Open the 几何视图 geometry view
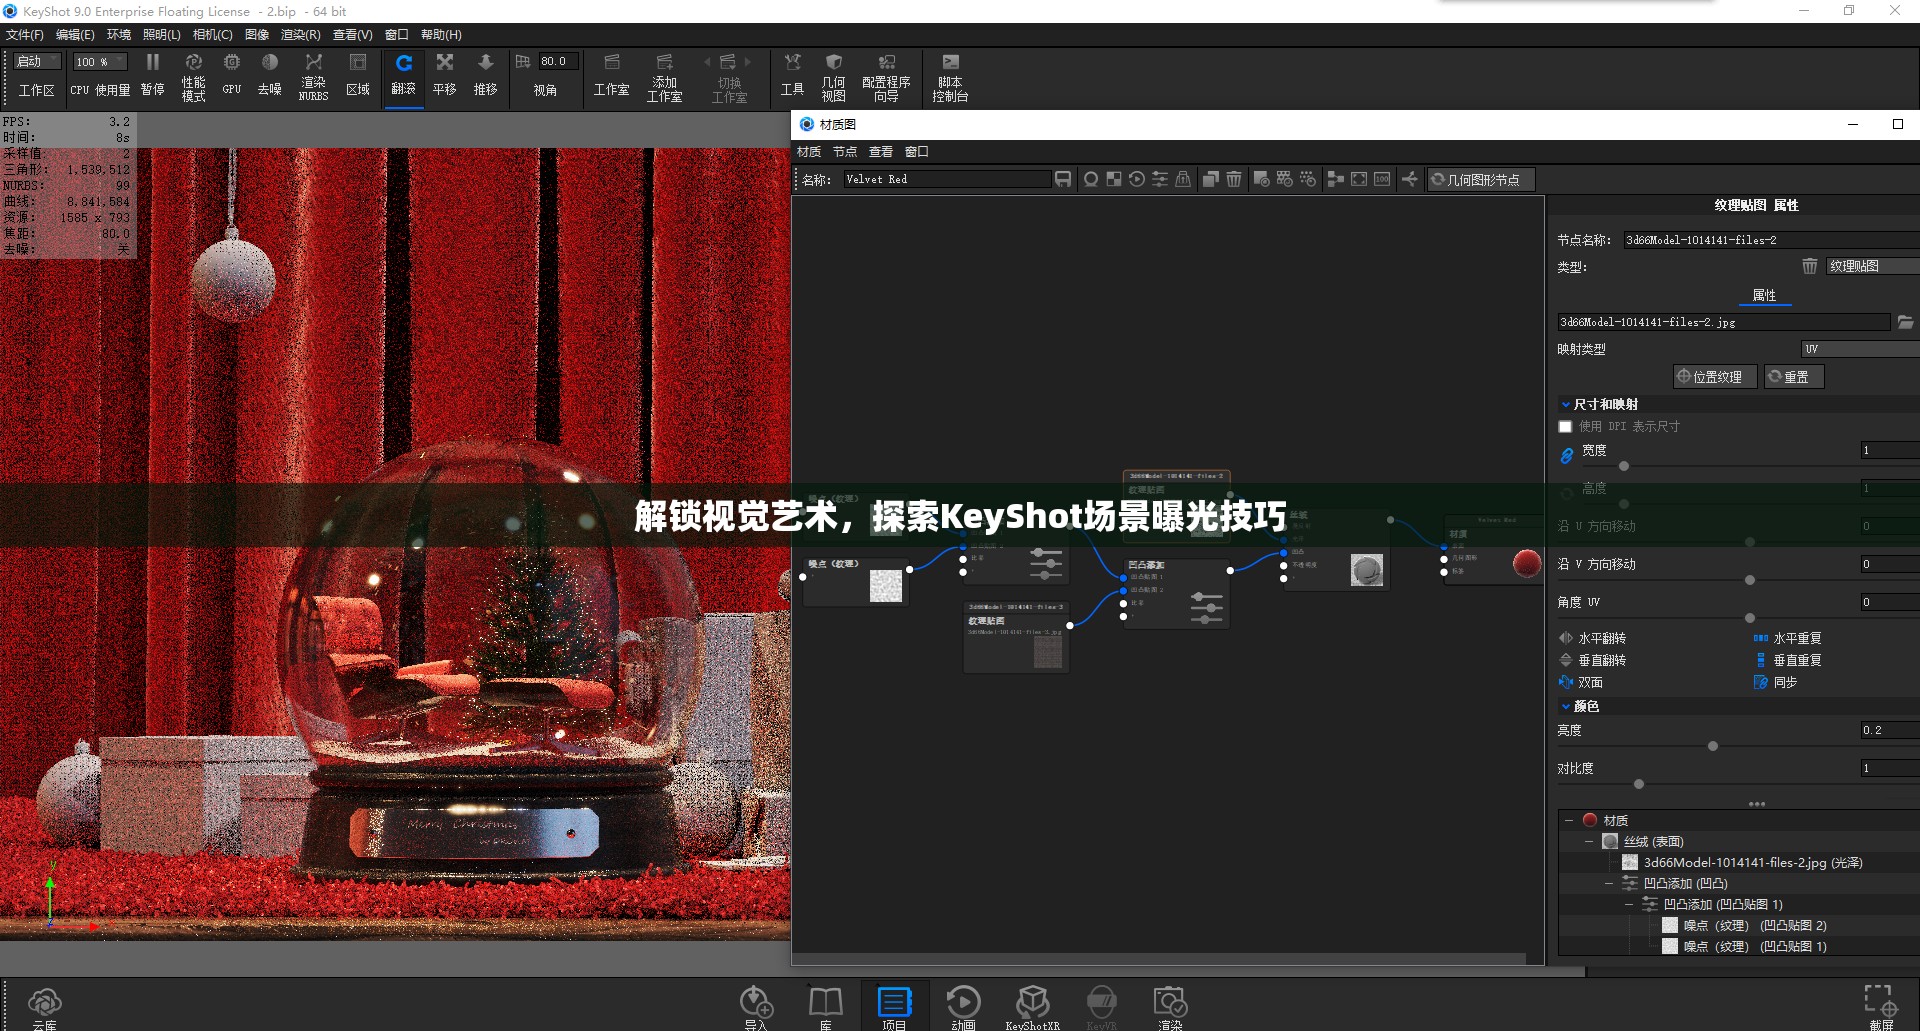 [834, 76]
